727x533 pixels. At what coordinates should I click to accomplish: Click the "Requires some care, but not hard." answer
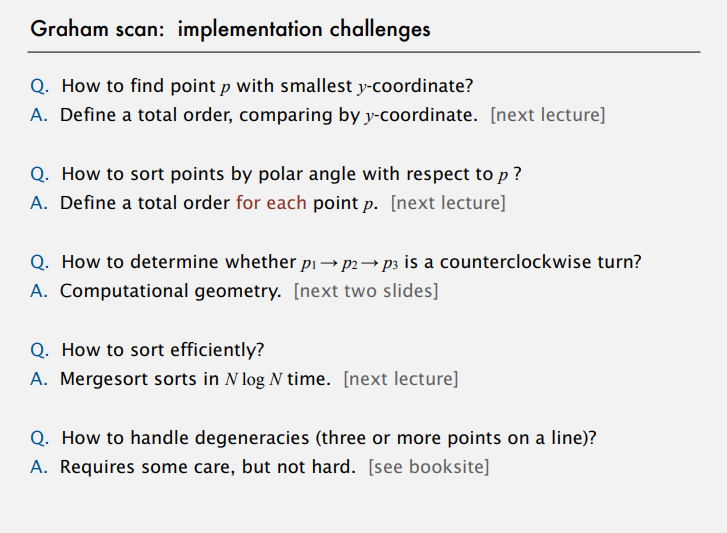point(207,467)
